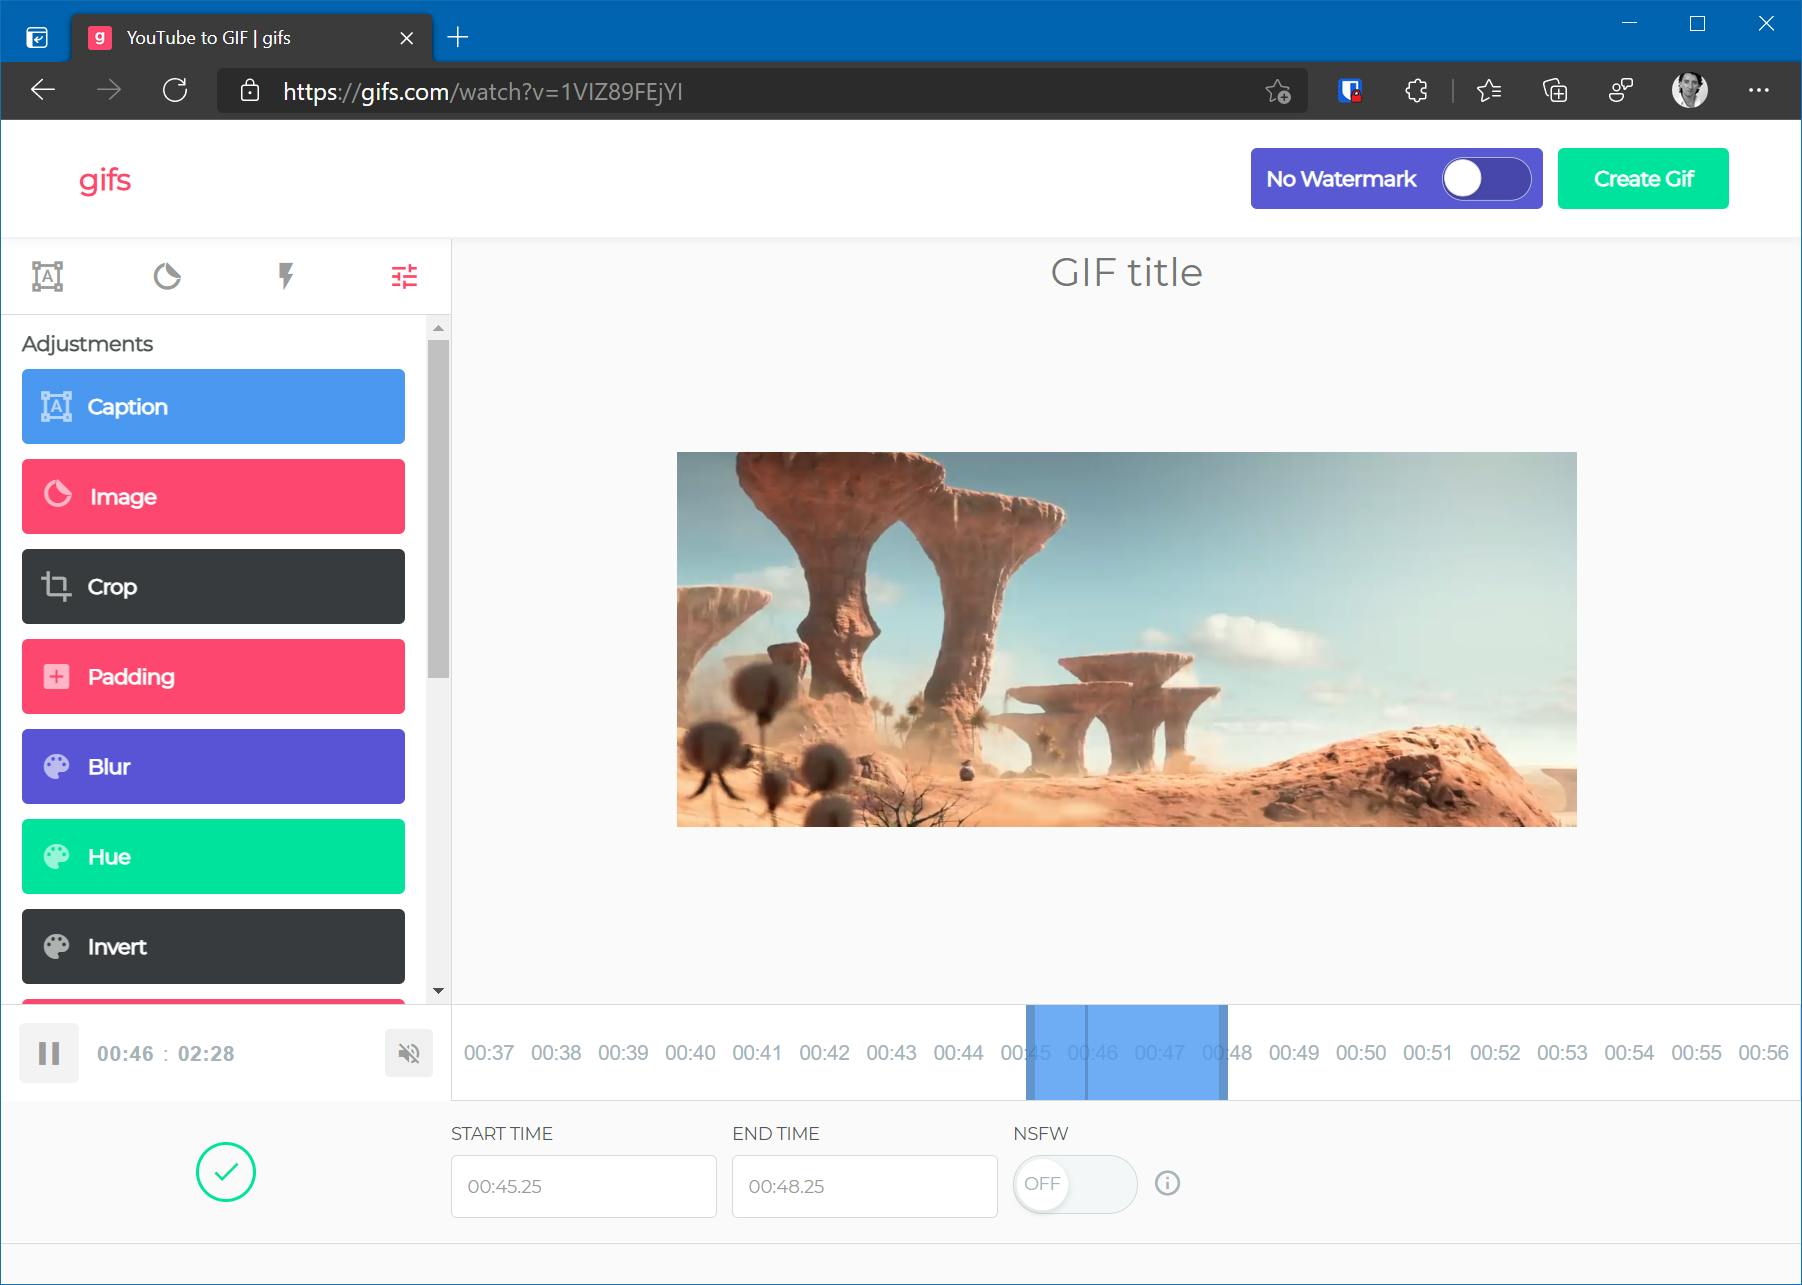Click the adjustments panel scrollbar thumb
Viewport: 1802px width, 1285px height.
(x=438, y=509)
